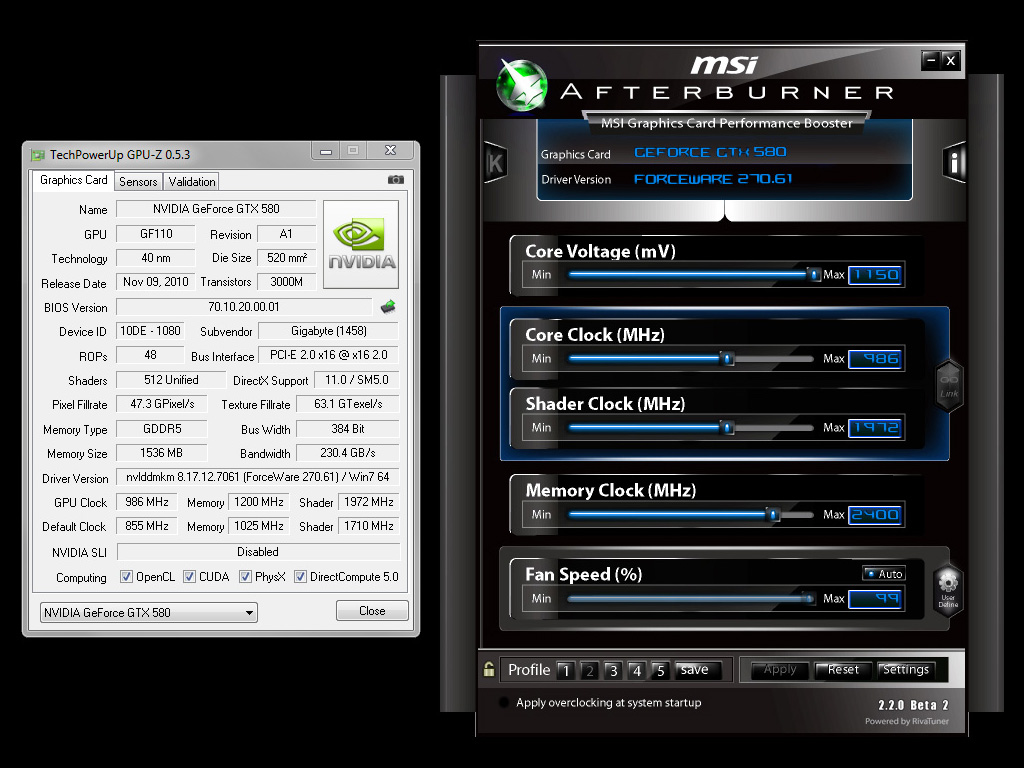1024x768 pixels.
Task: Toggle the DirectCompute 5.0 checkbox
Action: pyautogui.click(x=300, y=577)
